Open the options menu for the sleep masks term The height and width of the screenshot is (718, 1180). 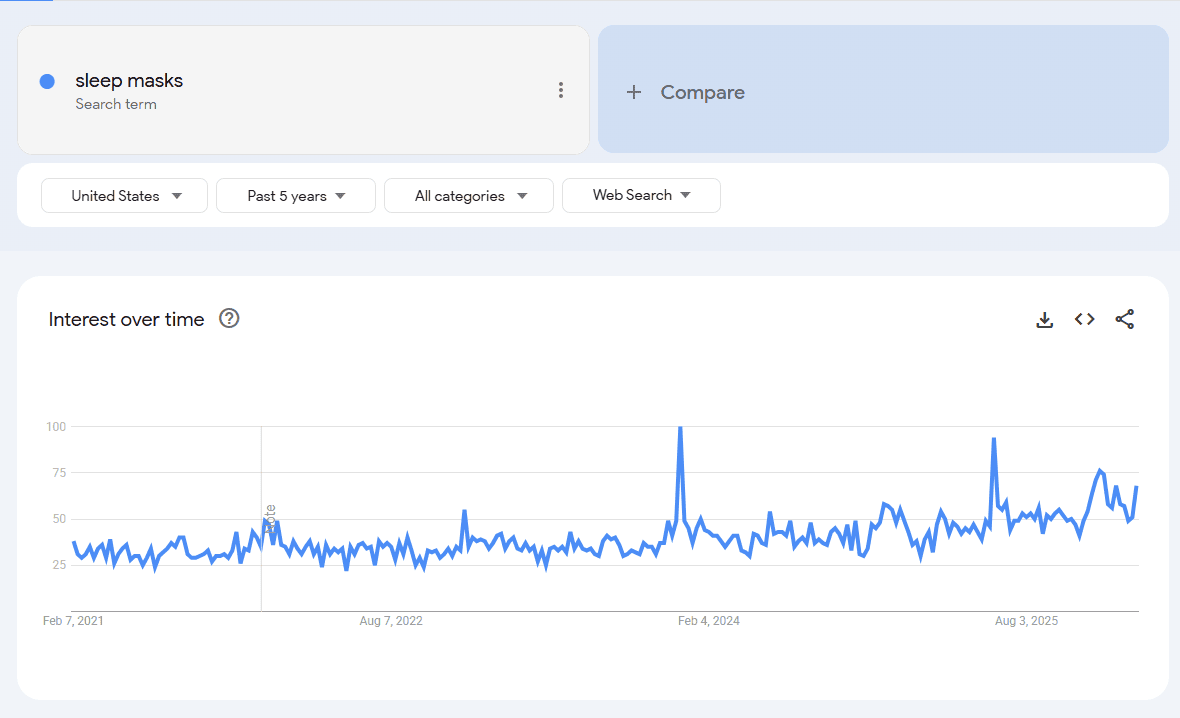click(x=561, y=89)
